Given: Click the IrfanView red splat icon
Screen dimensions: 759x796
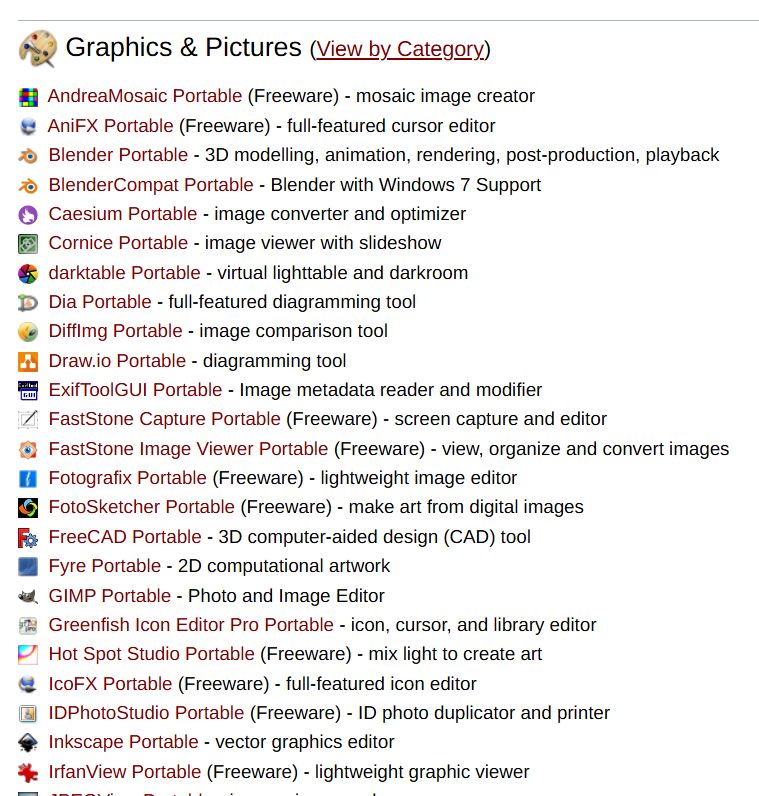Looking at the screenshot, I should coord(28,773).
